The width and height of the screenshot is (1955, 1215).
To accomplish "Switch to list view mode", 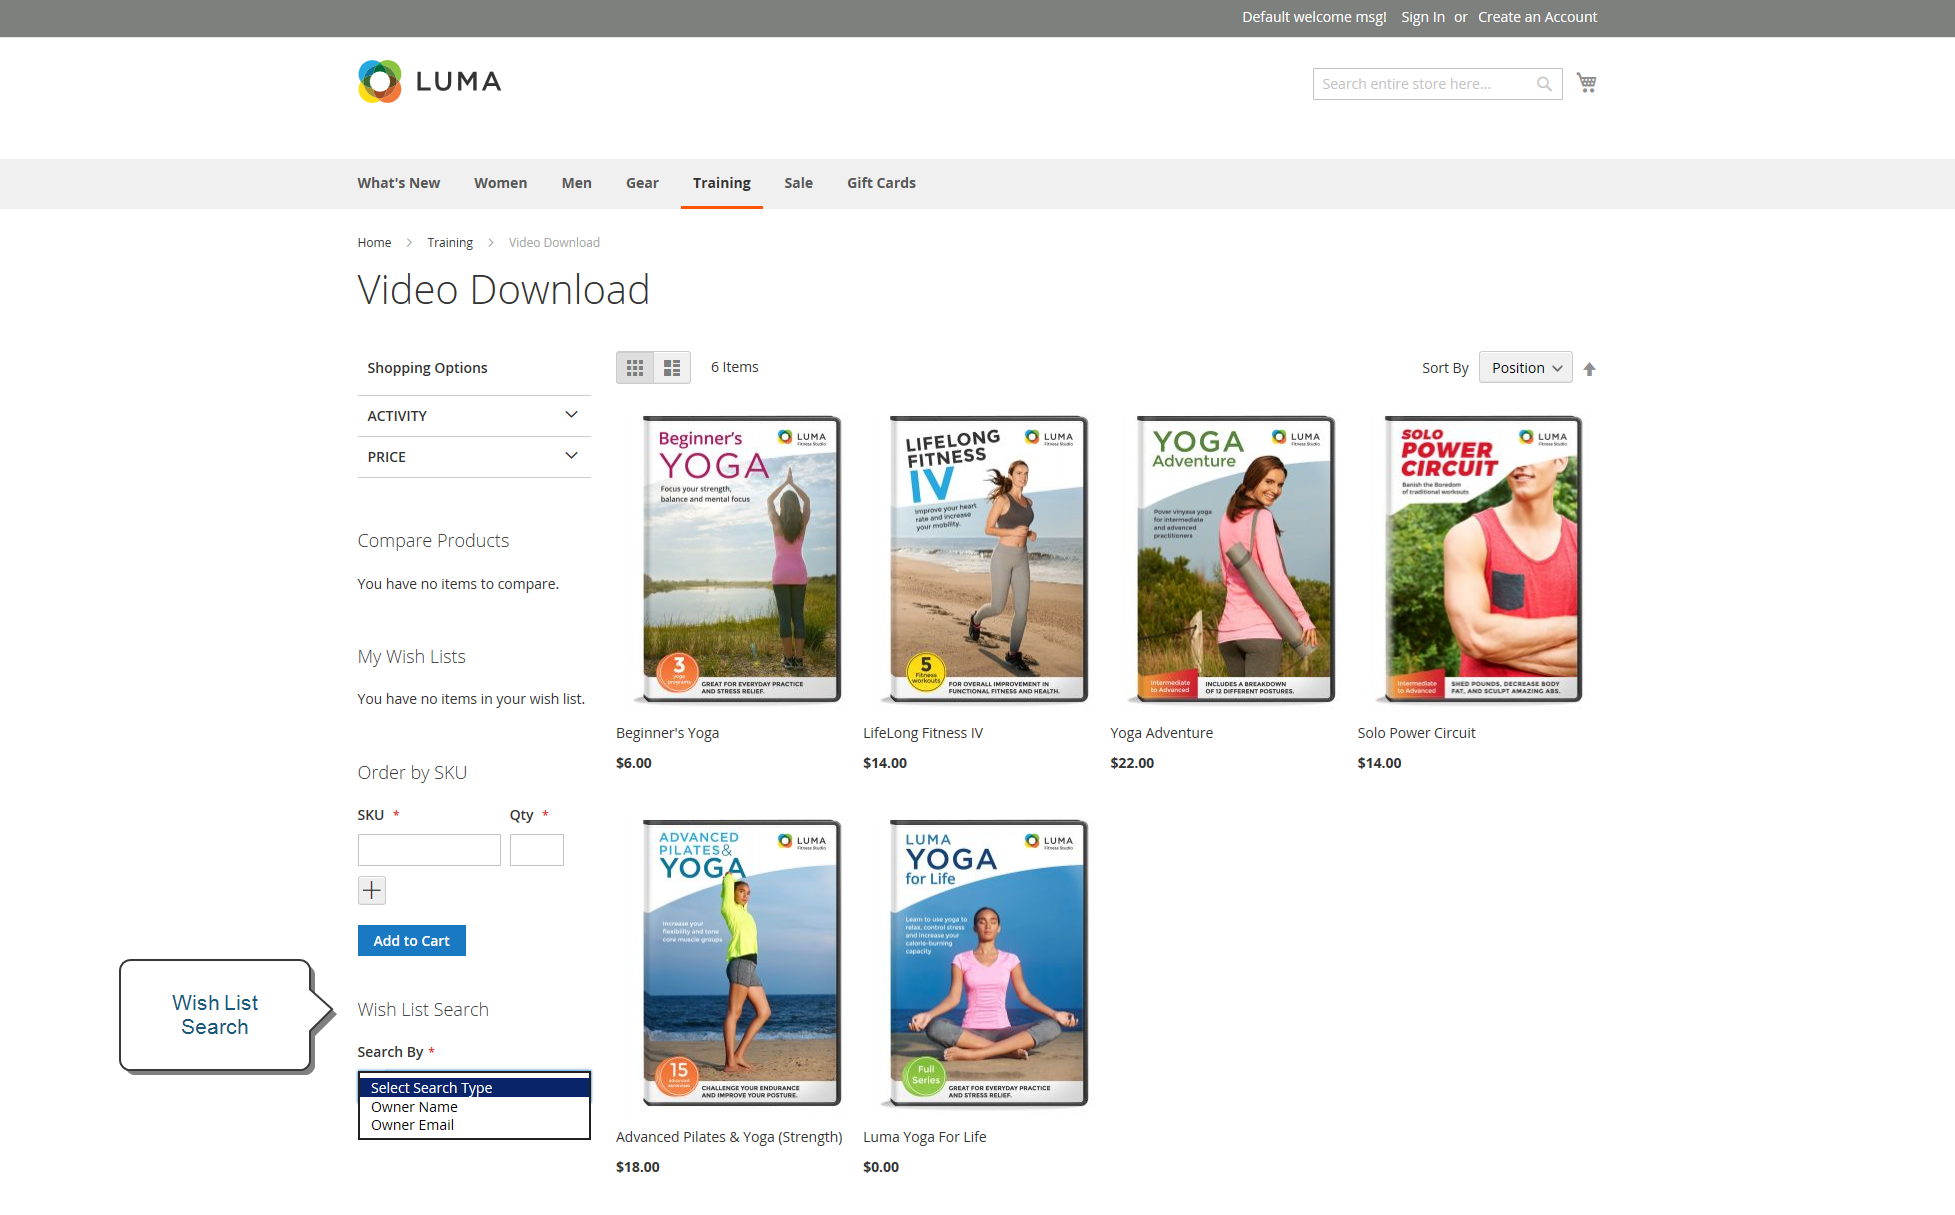I will coord(672,368).
